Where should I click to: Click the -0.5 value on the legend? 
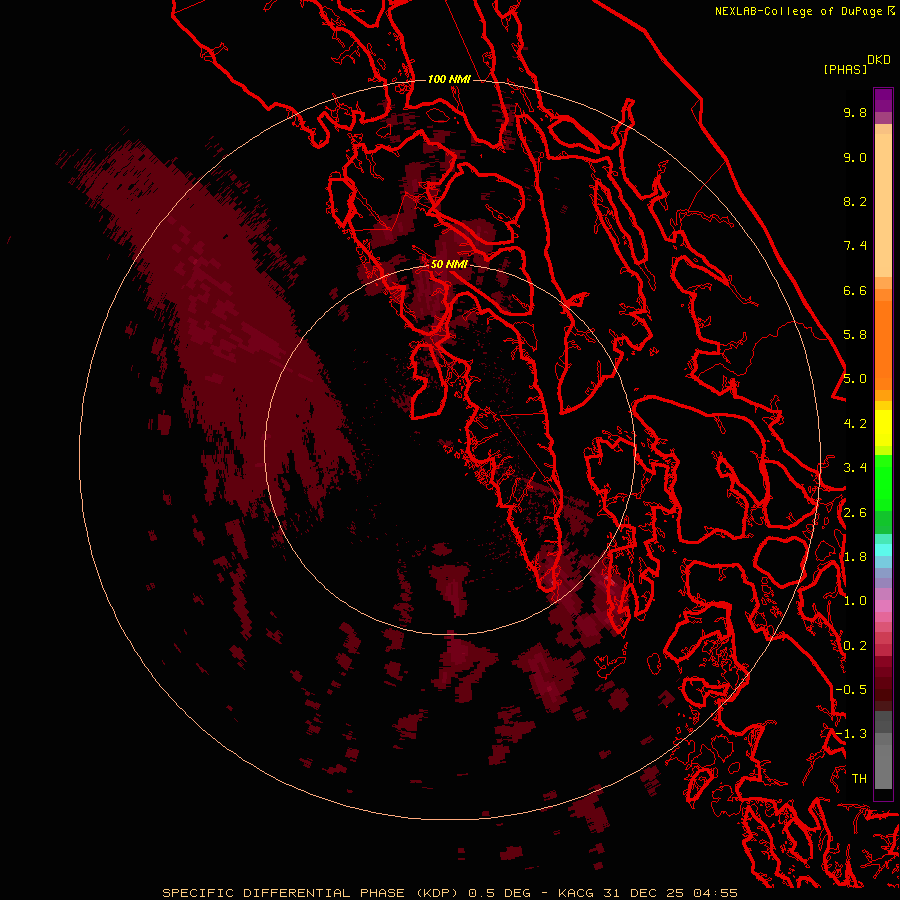pos(851,690)
